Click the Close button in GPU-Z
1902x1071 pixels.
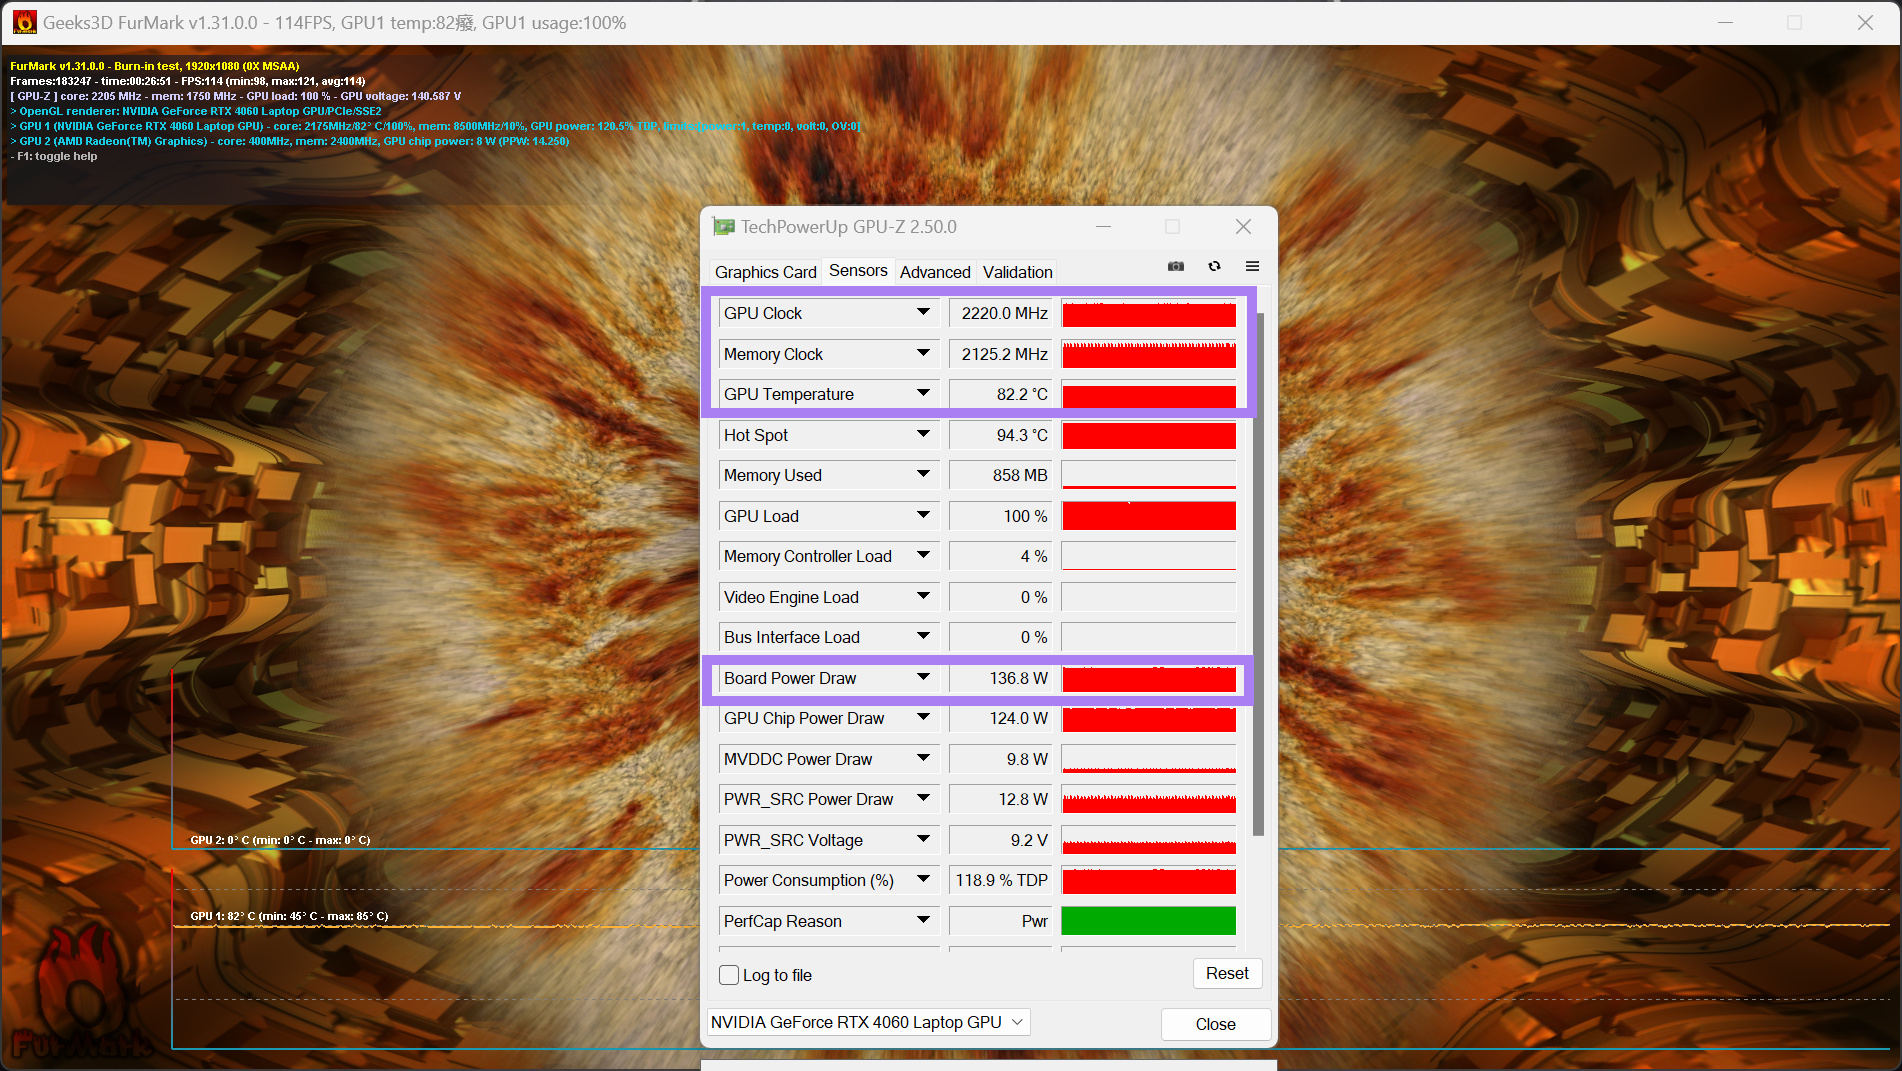click(1215, 1024)
